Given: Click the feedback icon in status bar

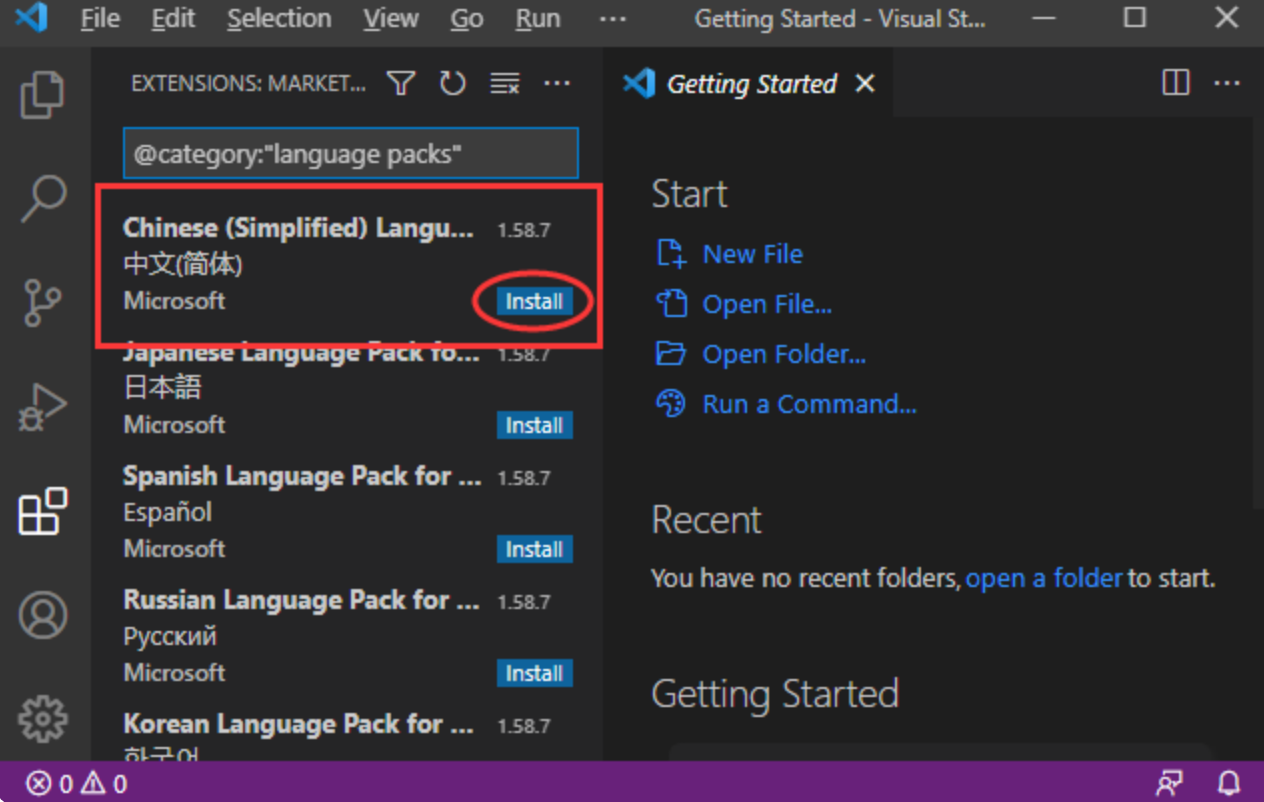Looking at the screenshot, I should click(x=1169, y=783).
